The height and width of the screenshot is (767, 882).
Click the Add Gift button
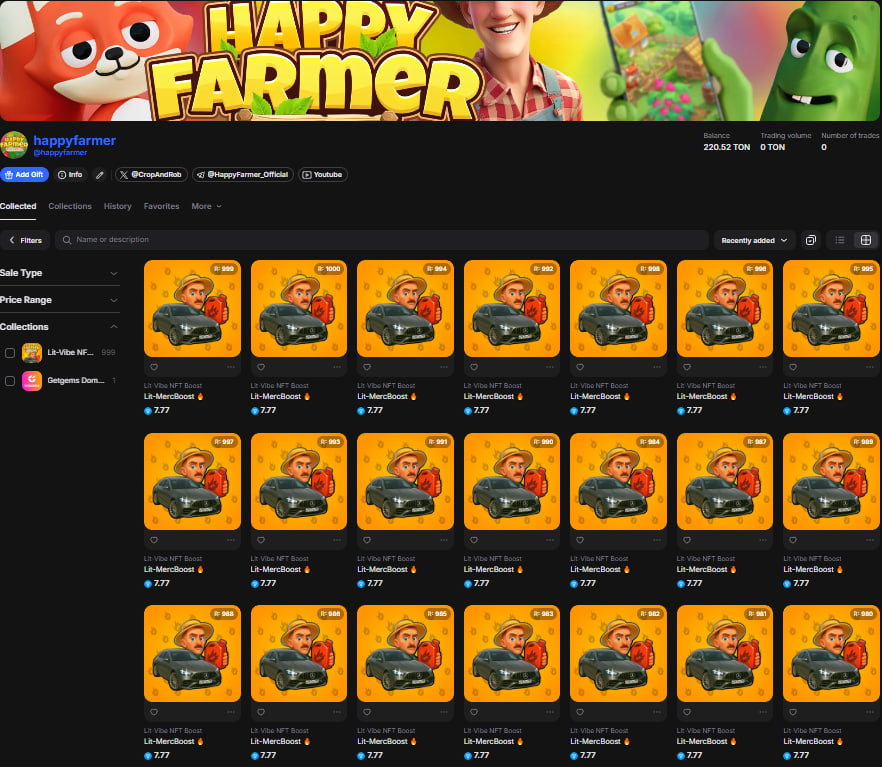[25, 175]
